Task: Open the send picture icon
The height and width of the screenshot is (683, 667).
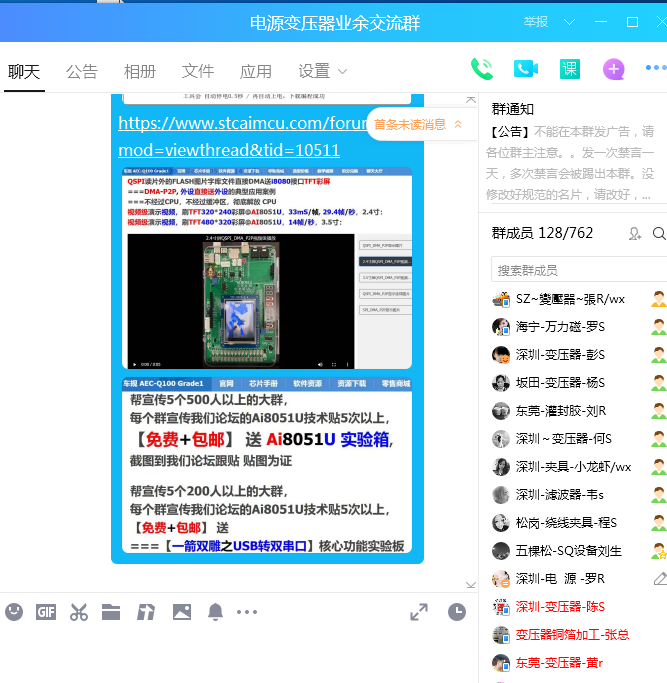Action: pos(182,612)
